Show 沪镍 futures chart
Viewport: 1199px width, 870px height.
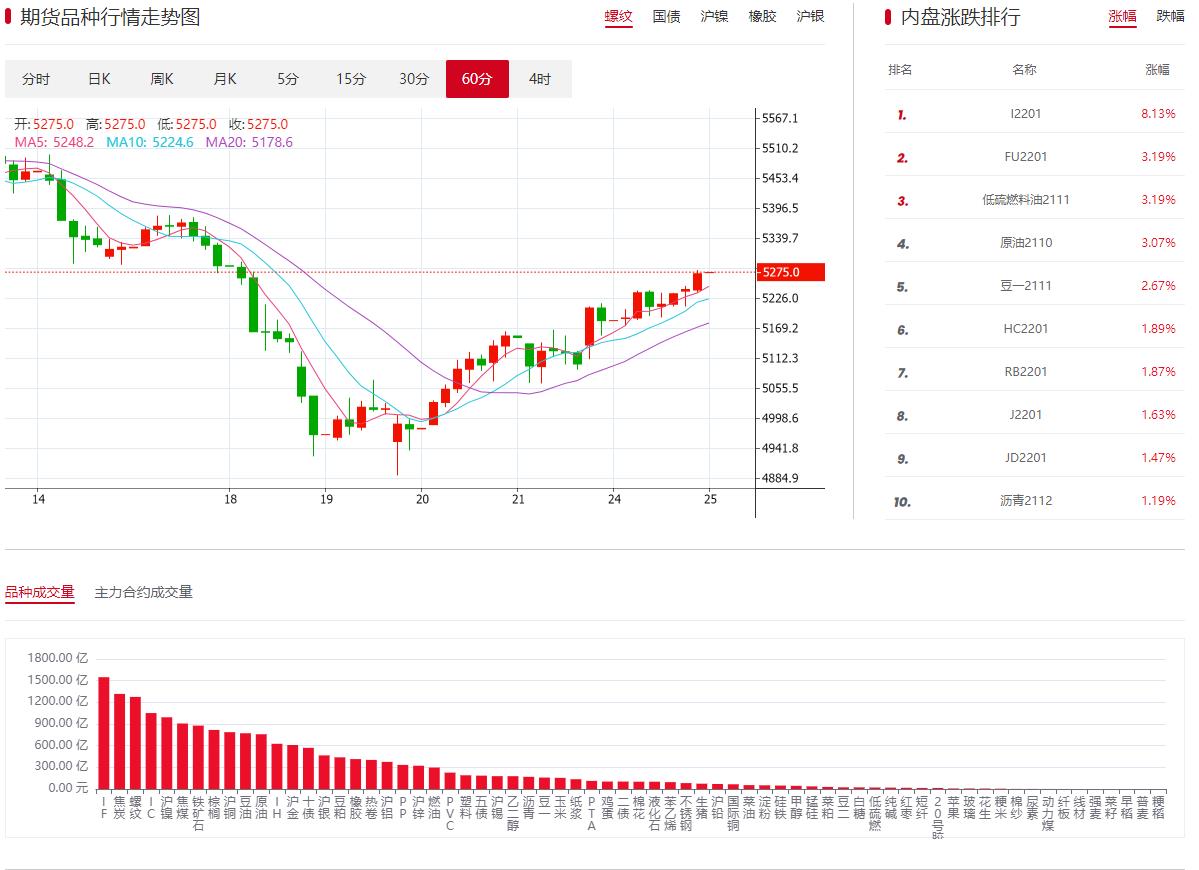(x=714, y=16)
